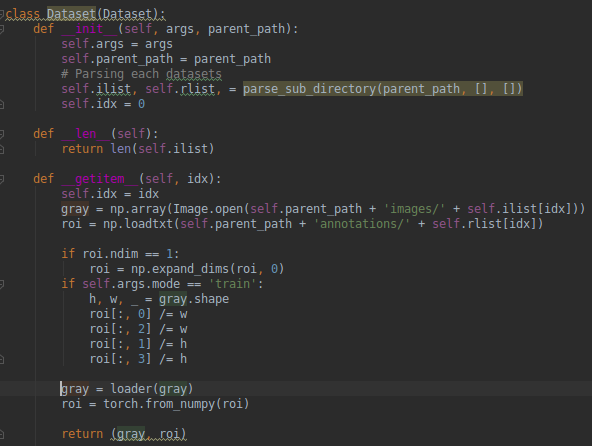The image size is (592, 446).
Task: Collapse the class Dataset fold marker
Action: 2,14
